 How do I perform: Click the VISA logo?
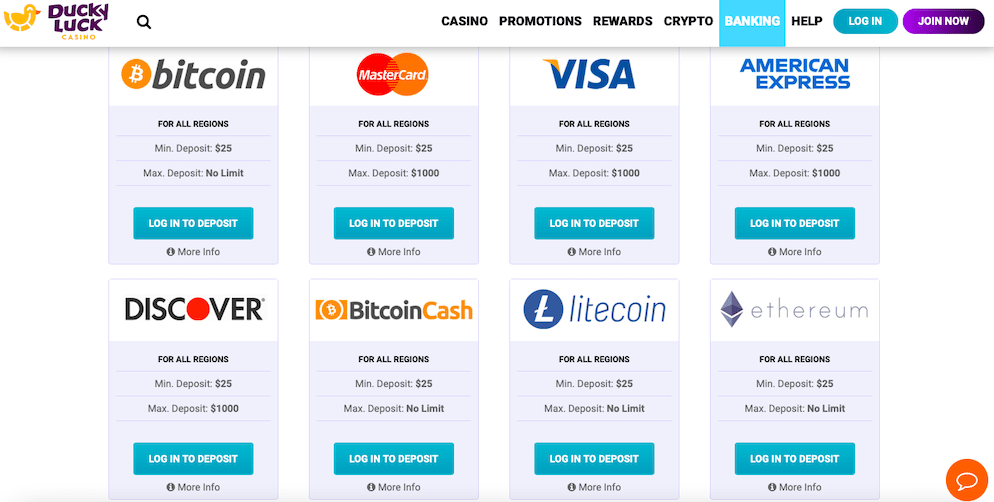[x=589, y=74]
